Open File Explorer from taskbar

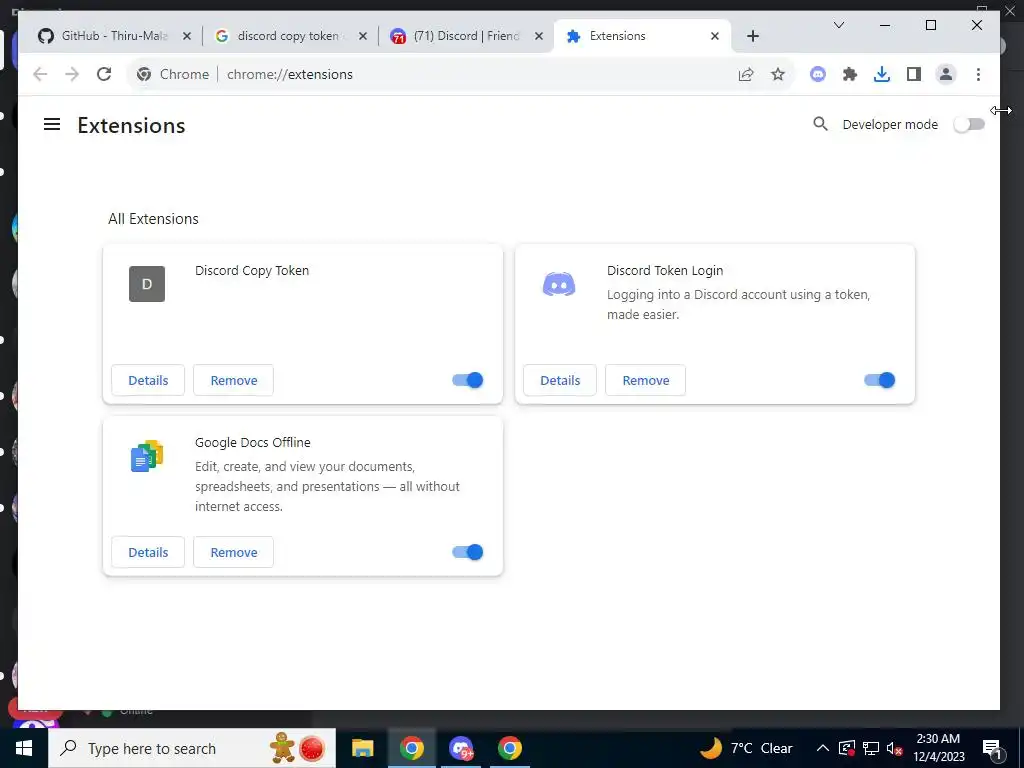point(362,748)
